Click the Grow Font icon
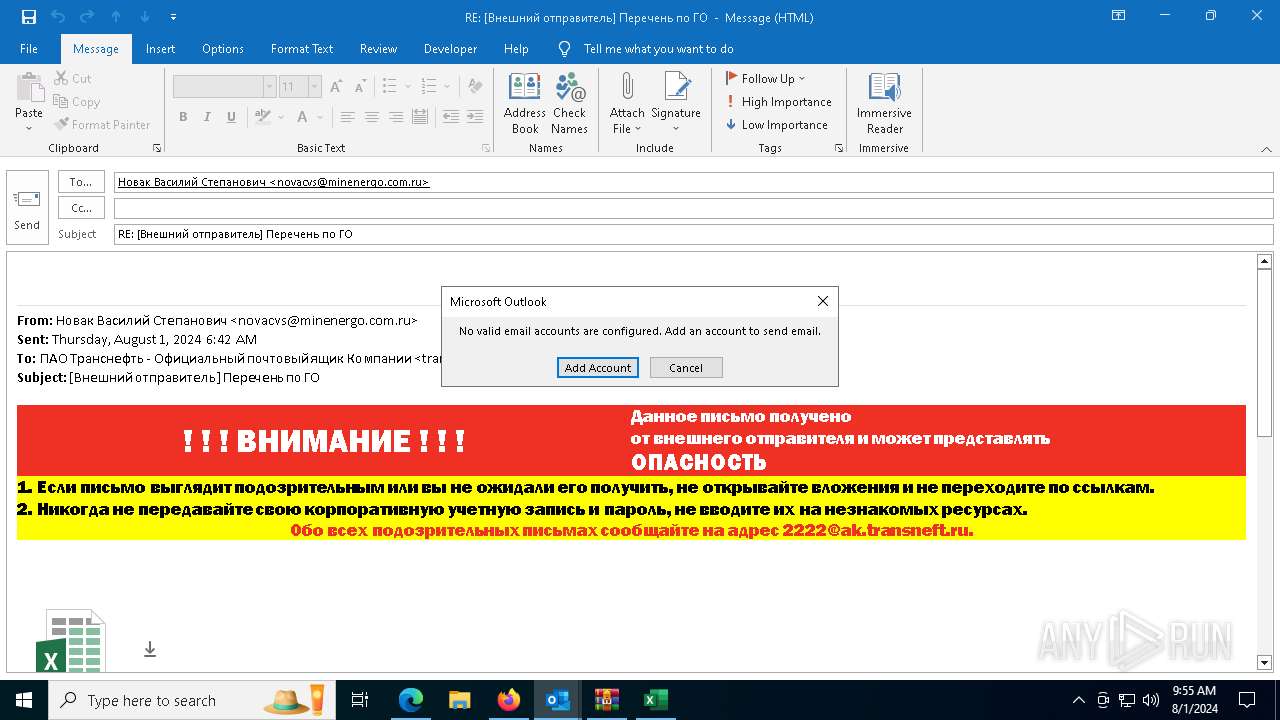This screenshot has height=720, width=1280. [x=336, y=87]
